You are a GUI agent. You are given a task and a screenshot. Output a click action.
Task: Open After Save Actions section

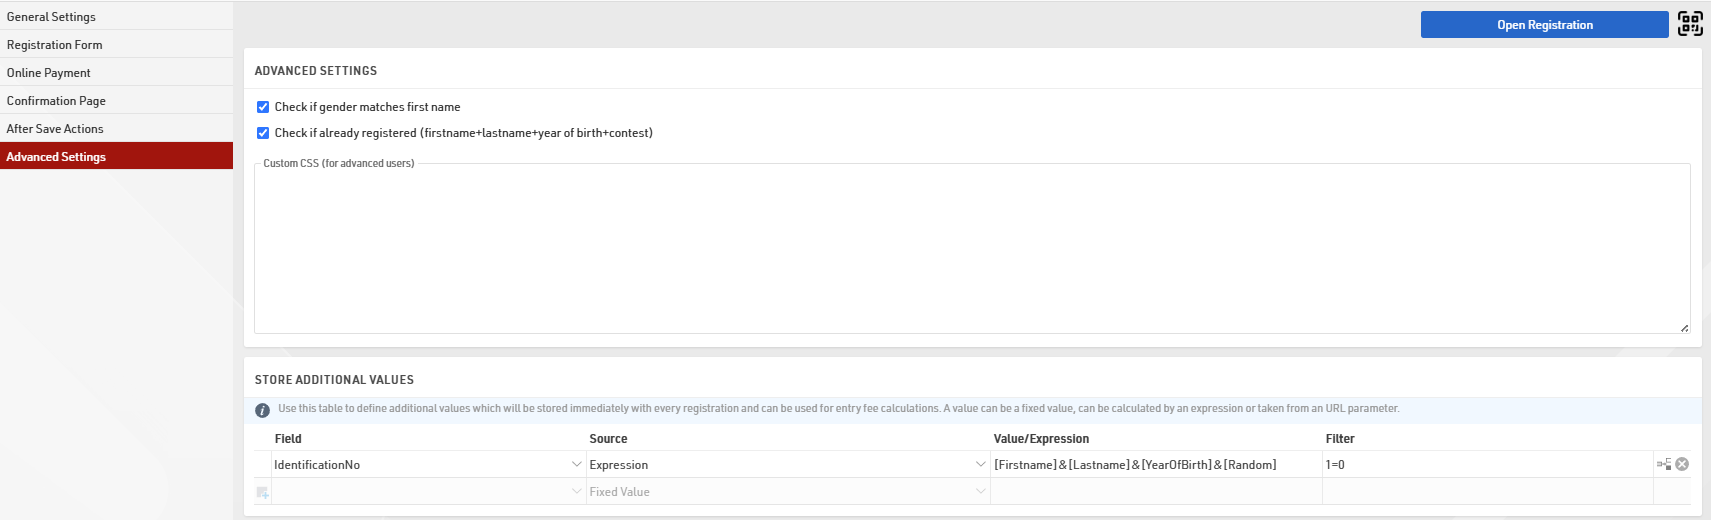pos(55,129)
